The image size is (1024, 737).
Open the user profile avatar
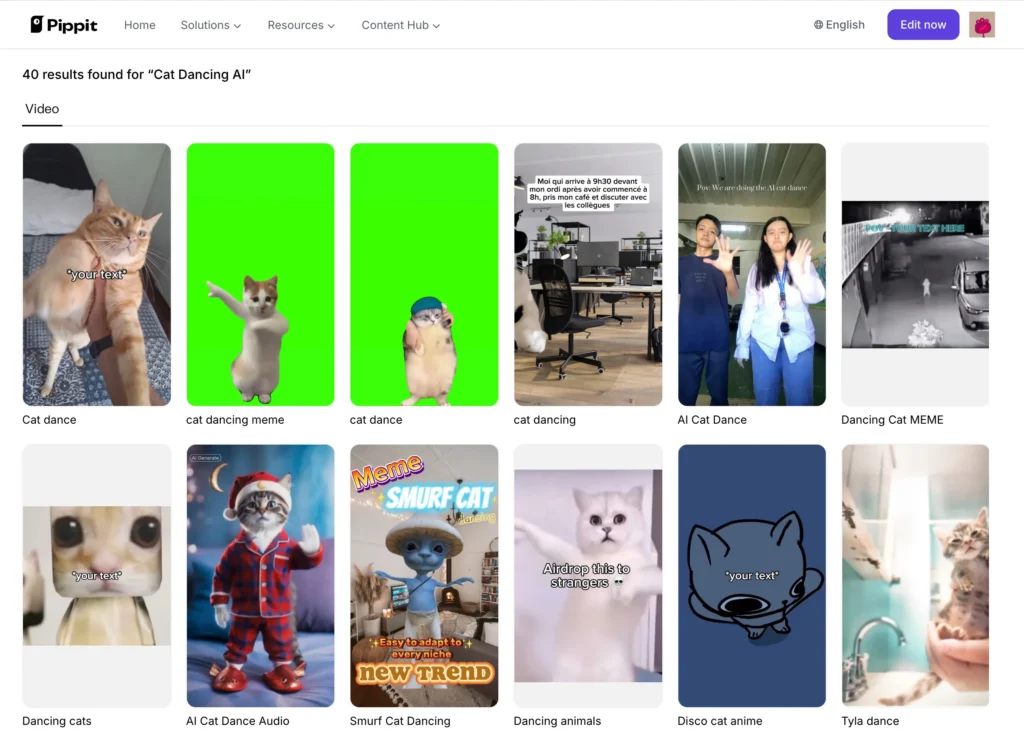(x=982, y=25)
